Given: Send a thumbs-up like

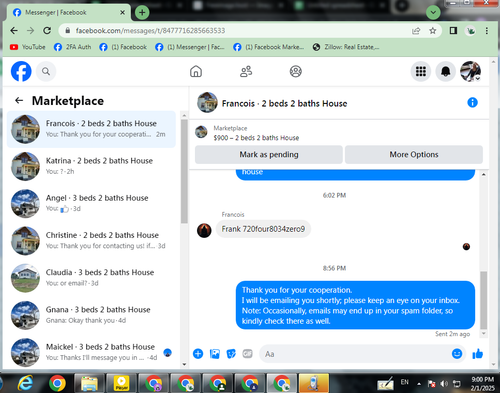Looking at the screenshot, I should (x=478, y=354).
